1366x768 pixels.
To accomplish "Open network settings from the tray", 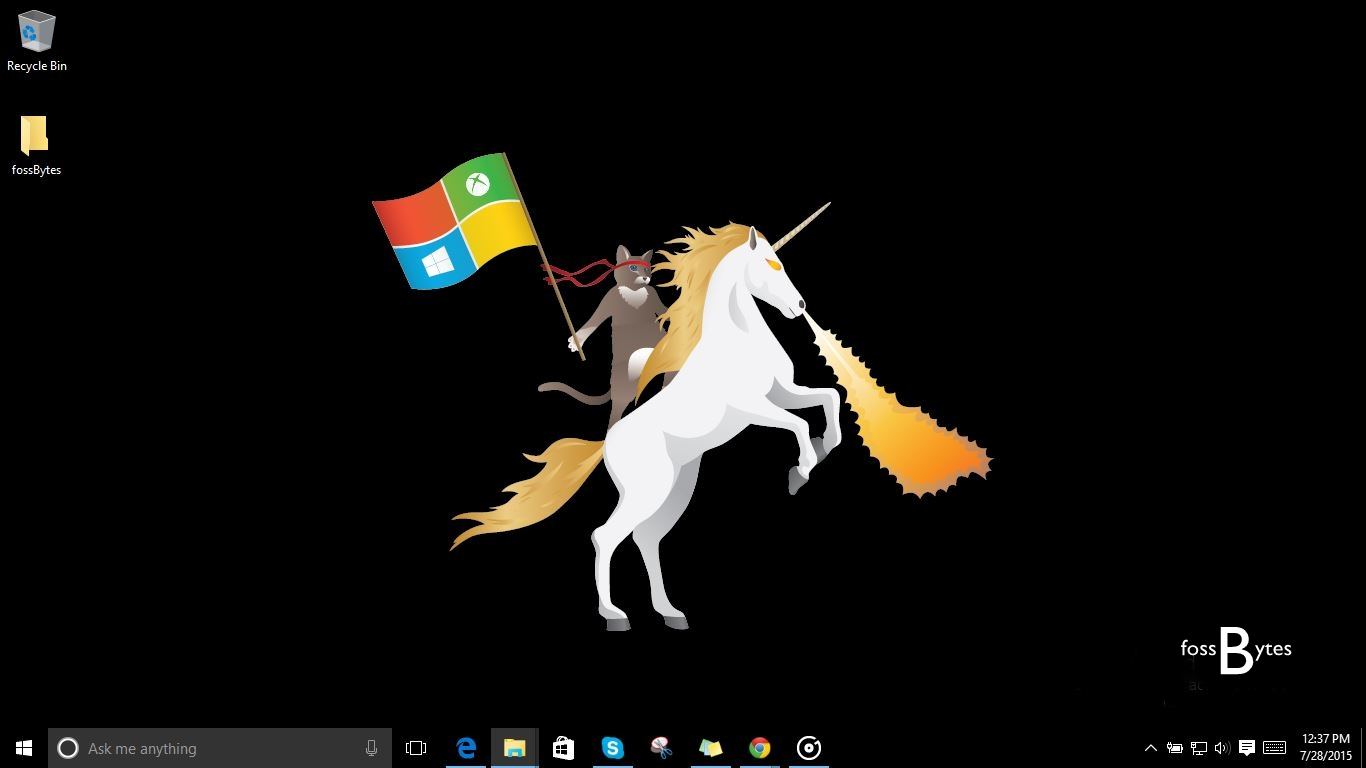I will pos(1198,748).
